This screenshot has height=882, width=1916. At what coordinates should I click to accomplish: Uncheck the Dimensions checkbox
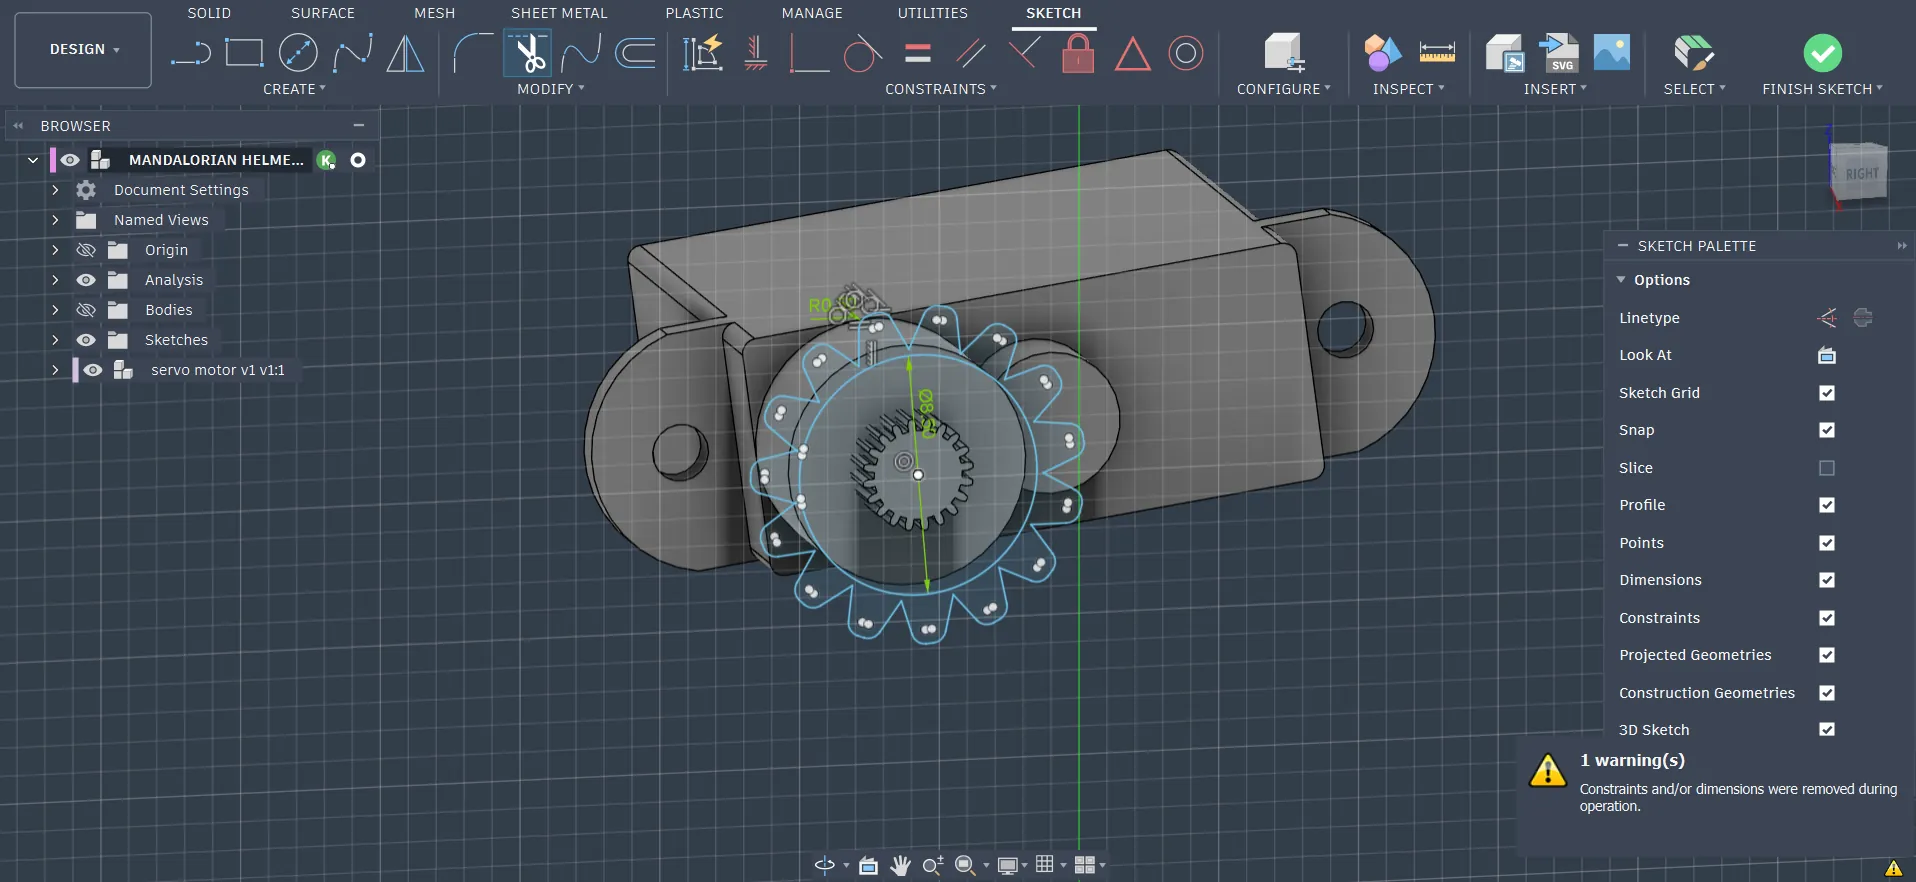1827,580
